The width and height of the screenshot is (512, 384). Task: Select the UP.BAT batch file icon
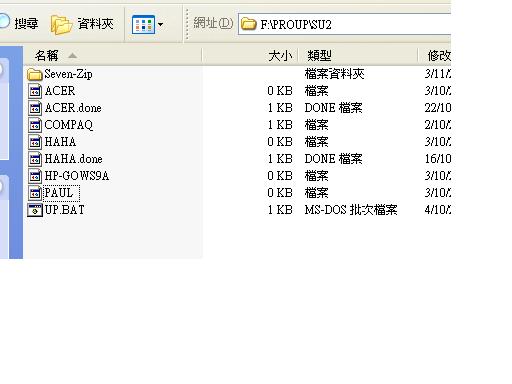[x=35, y=210]
